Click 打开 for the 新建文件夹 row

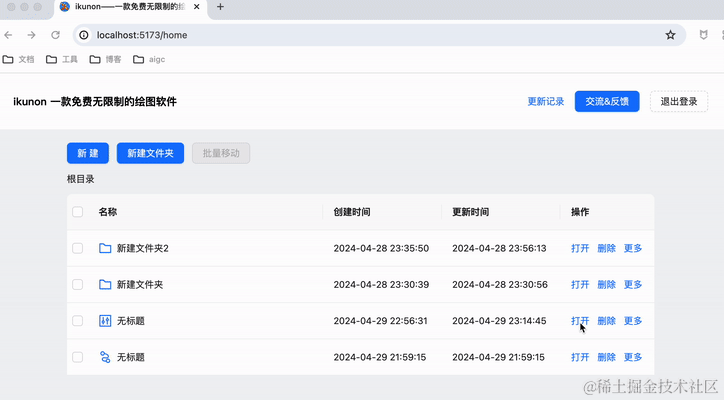(580, 285)
